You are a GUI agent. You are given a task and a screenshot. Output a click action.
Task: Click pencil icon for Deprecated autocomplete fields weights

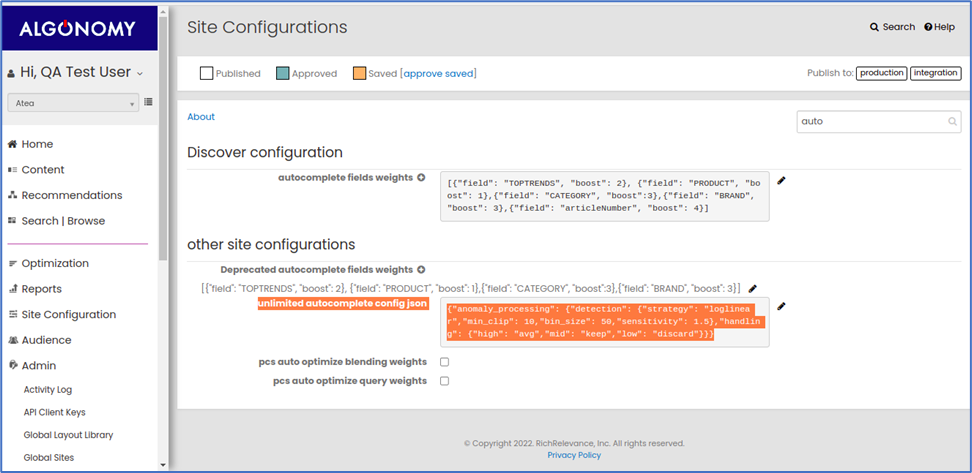[x=753, y=288]
